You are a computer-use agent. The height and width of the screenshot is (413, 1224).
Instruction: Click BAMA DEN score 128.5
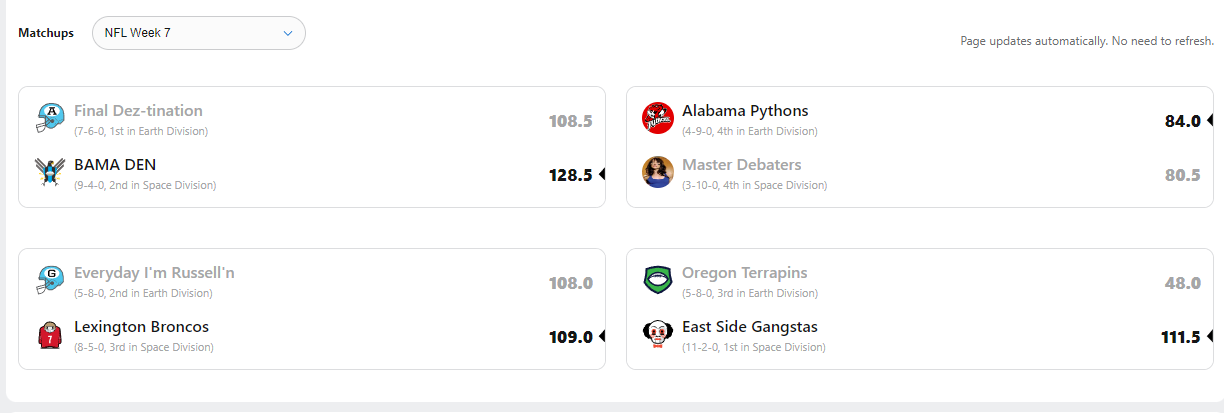click(x=571, y=175)
